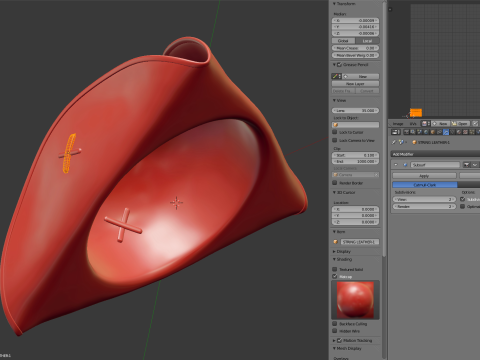This screenshot has width=480, height=360.
Task: Enable the Lock Camera to View checkbox
Action: coord(335,140)
